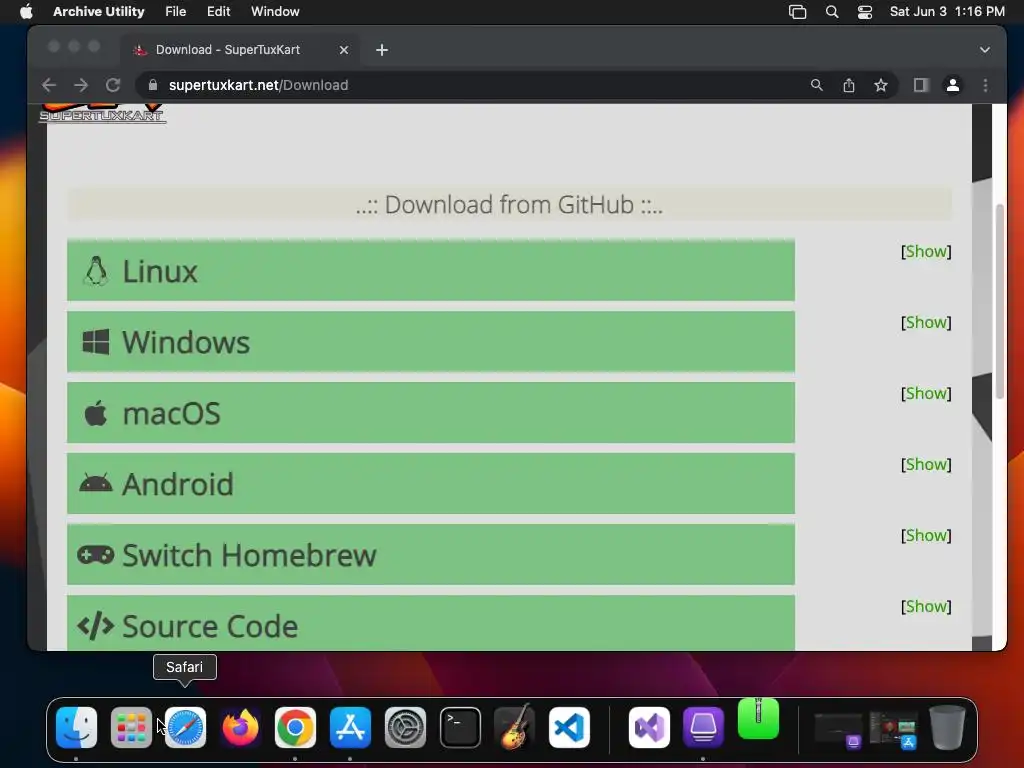Open the Archive Utility menu
Image resolution: width=1024 pixels, height=768 pixels.
point(99,12)
